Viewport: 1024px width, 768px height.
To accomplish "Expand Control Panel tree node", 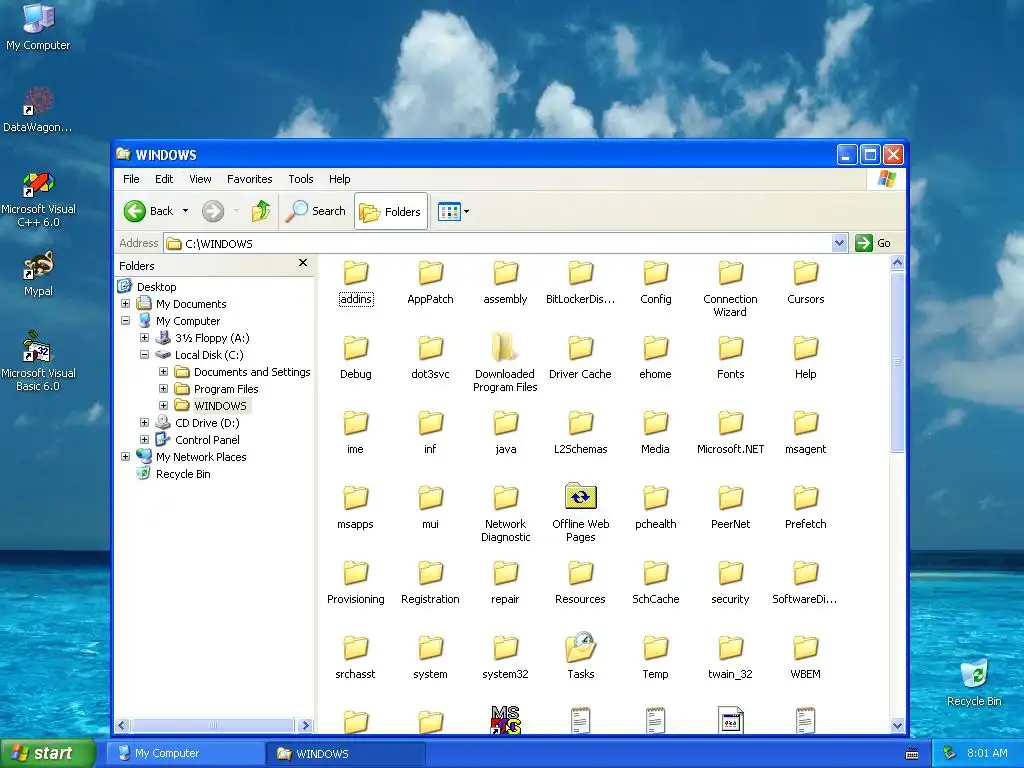I will click(x=144, y=440).
